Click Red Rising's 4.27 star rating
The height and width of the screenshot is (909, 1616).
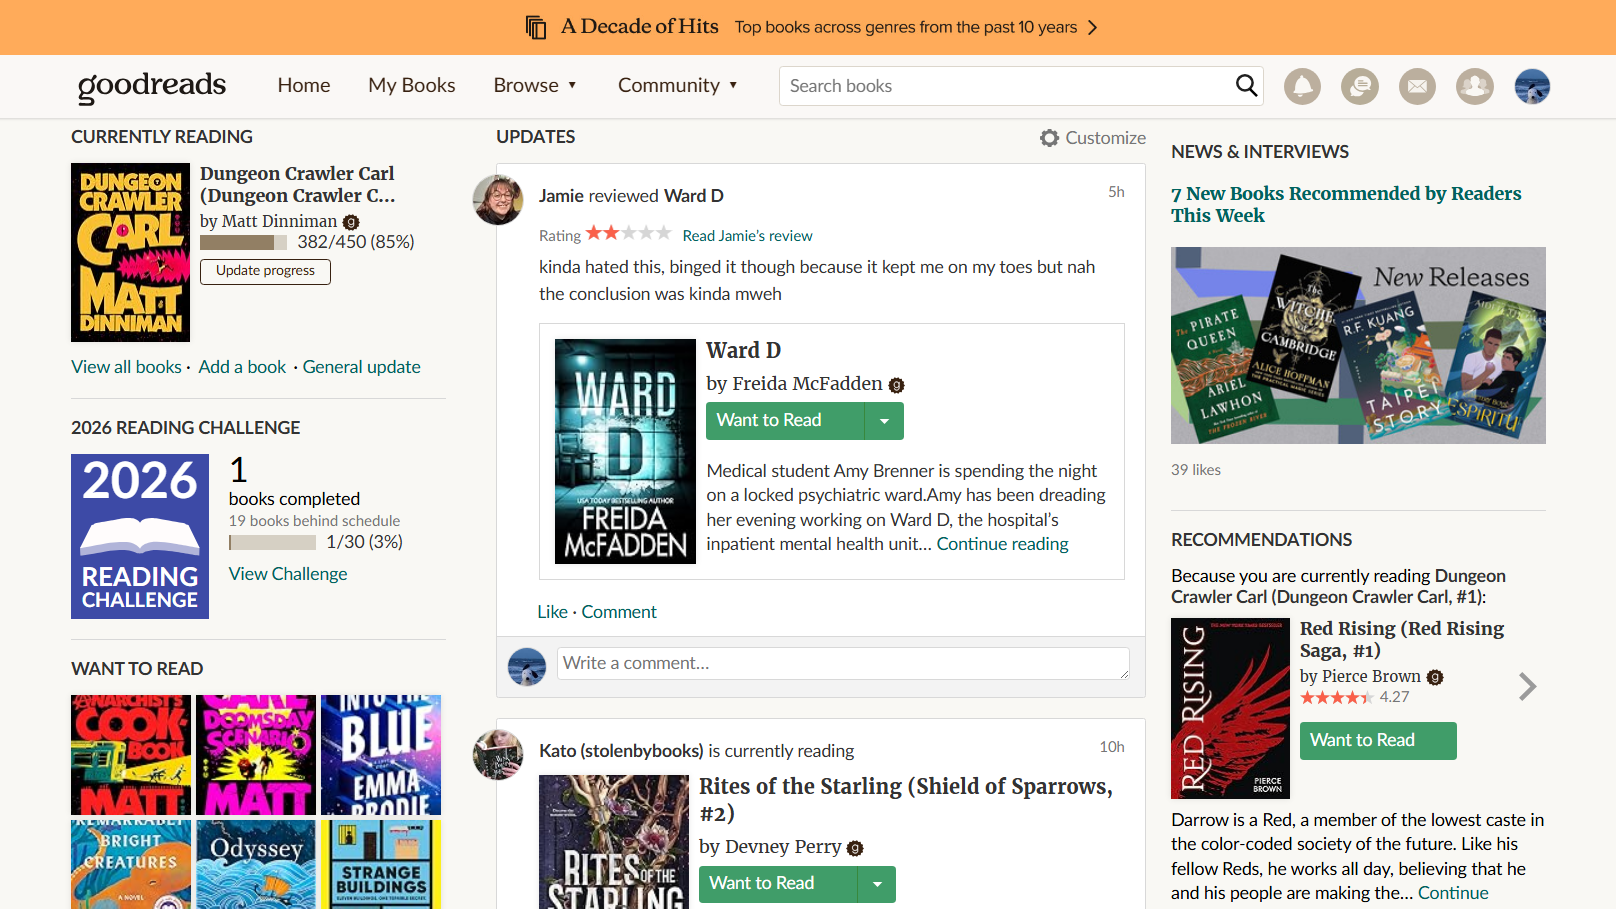(1336, 697)
